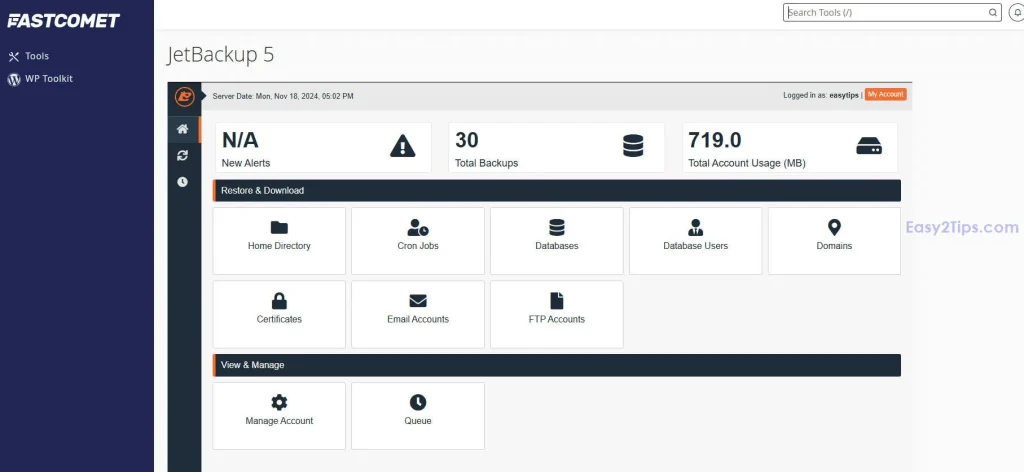Screen dimensions: 1024x472
Task: Click the FTP Accounts file icon
Action: point(556,300)
